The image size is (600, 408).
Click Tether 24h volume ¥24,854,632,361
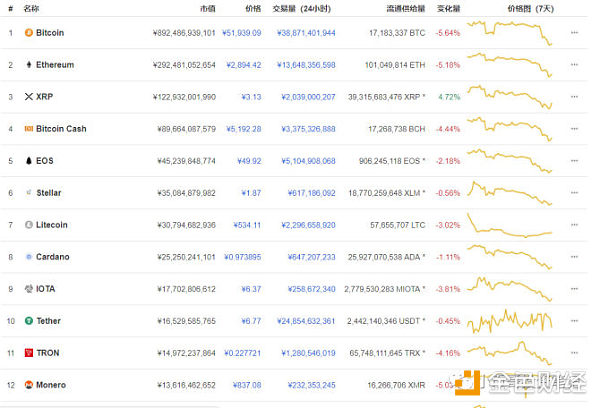(306, 321)
